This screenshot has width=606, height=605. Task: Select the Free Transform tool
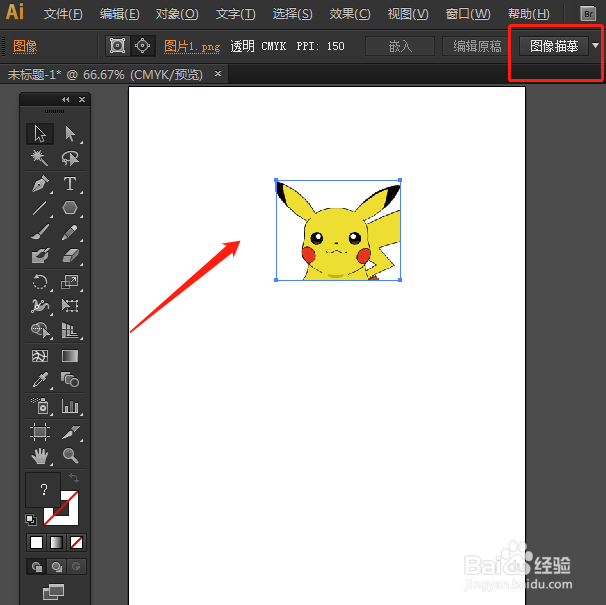point(70,306)
